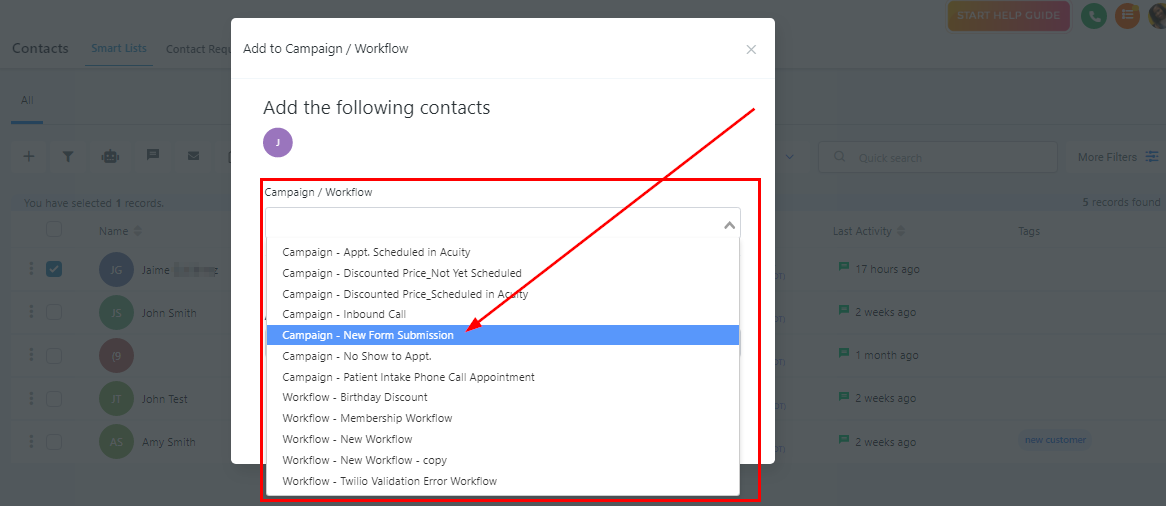Collapse the Campaign / Workflow dropdown
This screenshot has width=1166, height=506.
click(x=729, y=226)
